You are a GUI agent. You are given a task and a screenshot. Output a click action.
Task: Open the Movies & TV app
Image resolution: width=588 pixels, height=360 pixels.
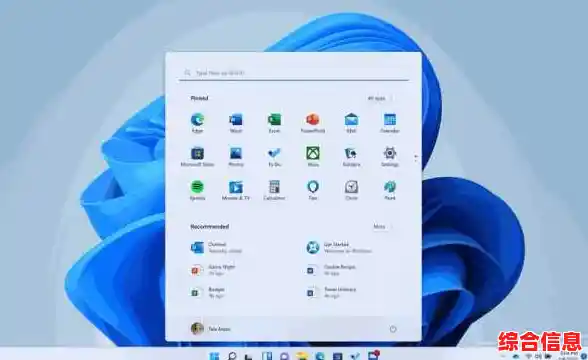236,190
